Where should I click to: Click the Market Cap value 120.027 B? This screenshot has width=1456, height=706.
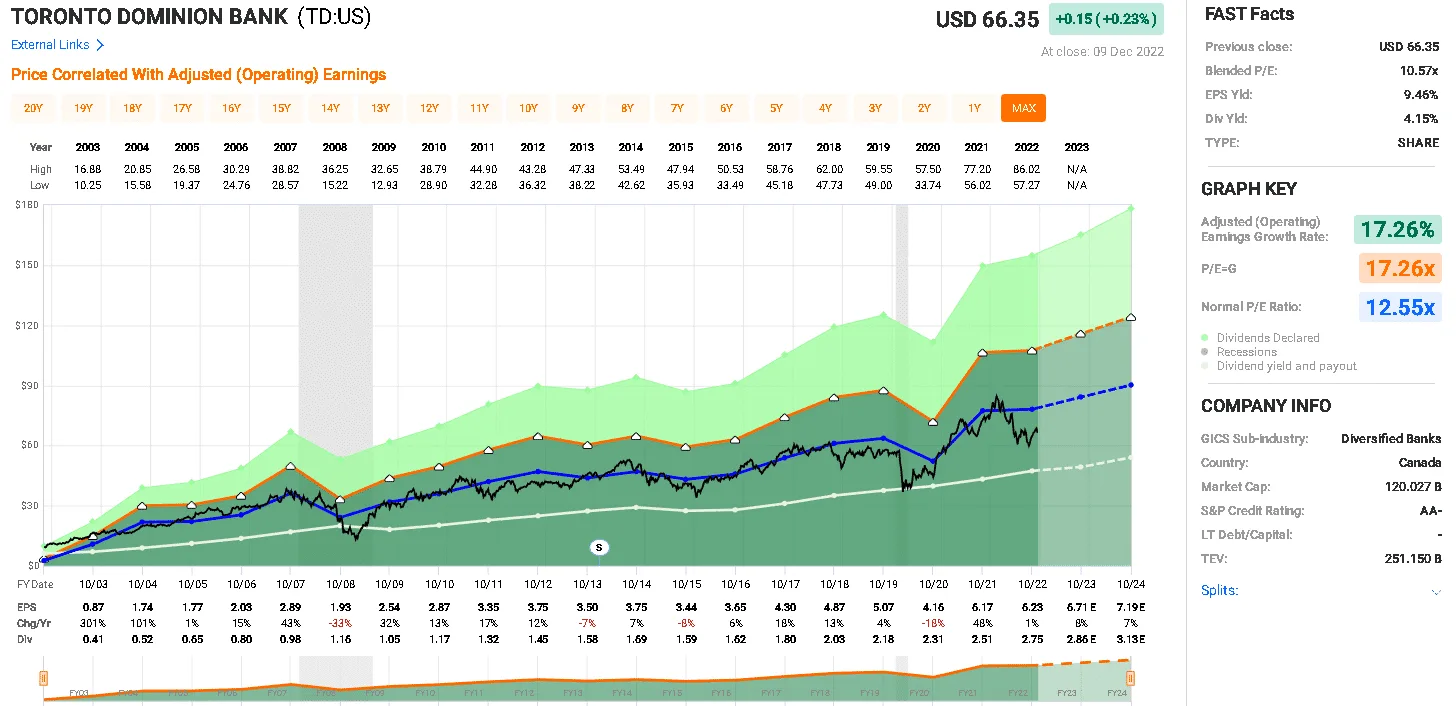point(1411,487)
